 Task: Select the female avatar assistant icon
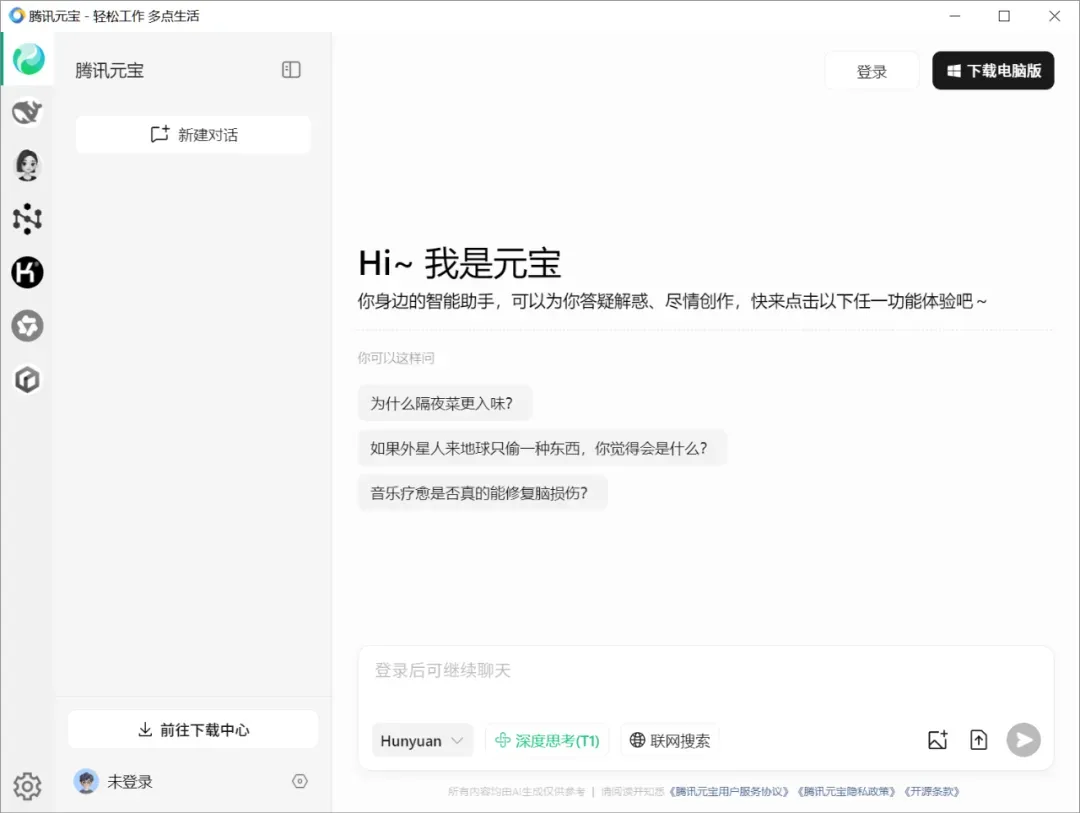click(x=28, y=165)
